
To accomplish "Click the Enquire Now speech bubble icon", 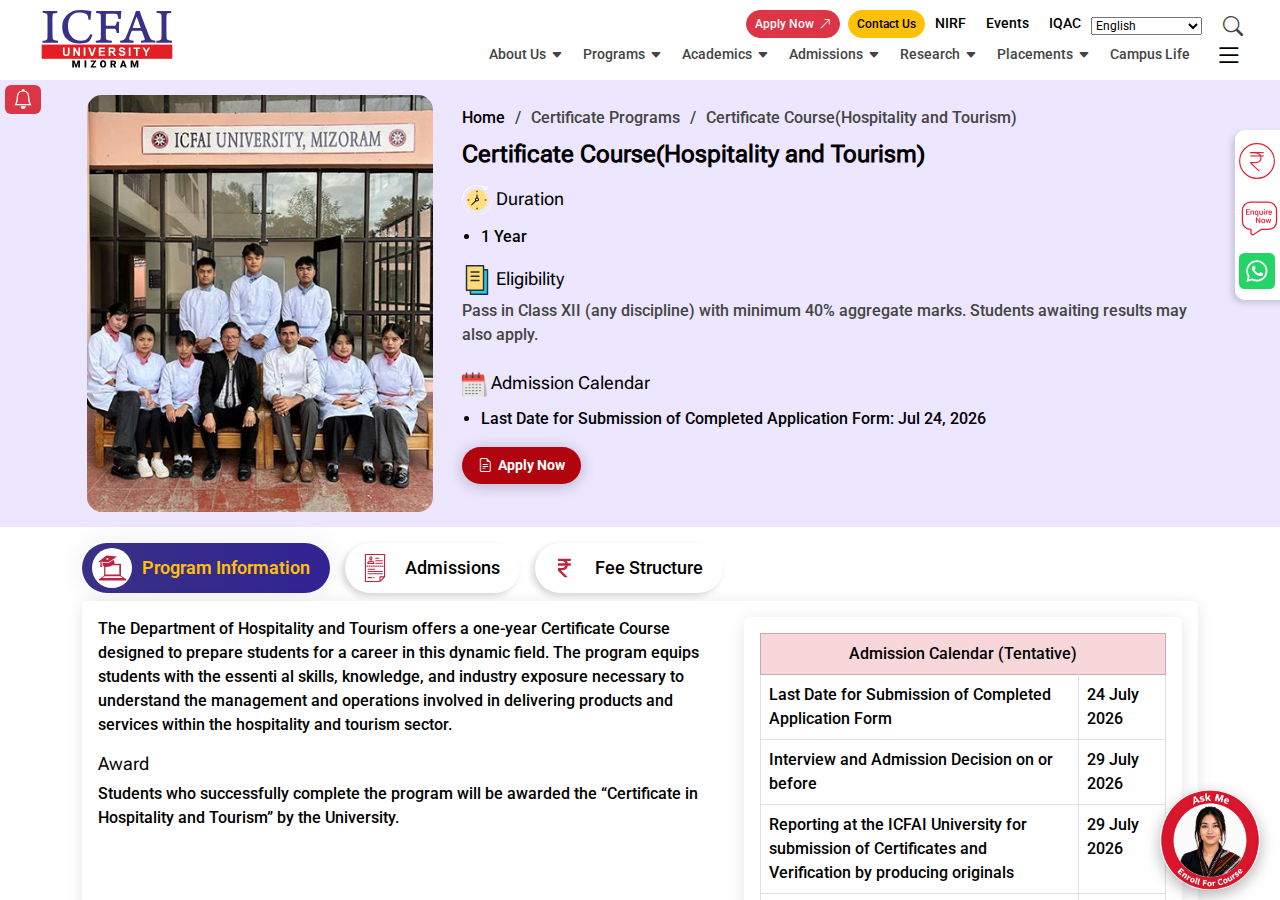I will (1258, 216).
